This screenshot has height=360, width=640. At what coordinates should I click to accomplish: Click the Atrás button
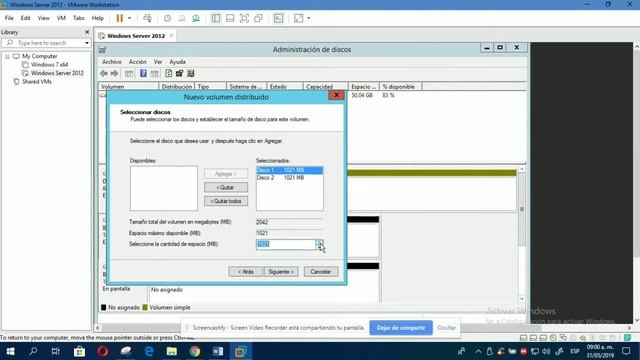click(x=246, y=271)
